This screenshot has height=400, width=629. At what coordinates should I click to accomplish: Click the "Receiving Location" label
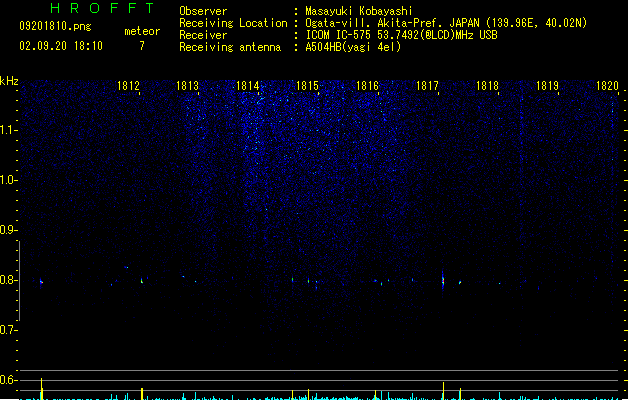233,23
